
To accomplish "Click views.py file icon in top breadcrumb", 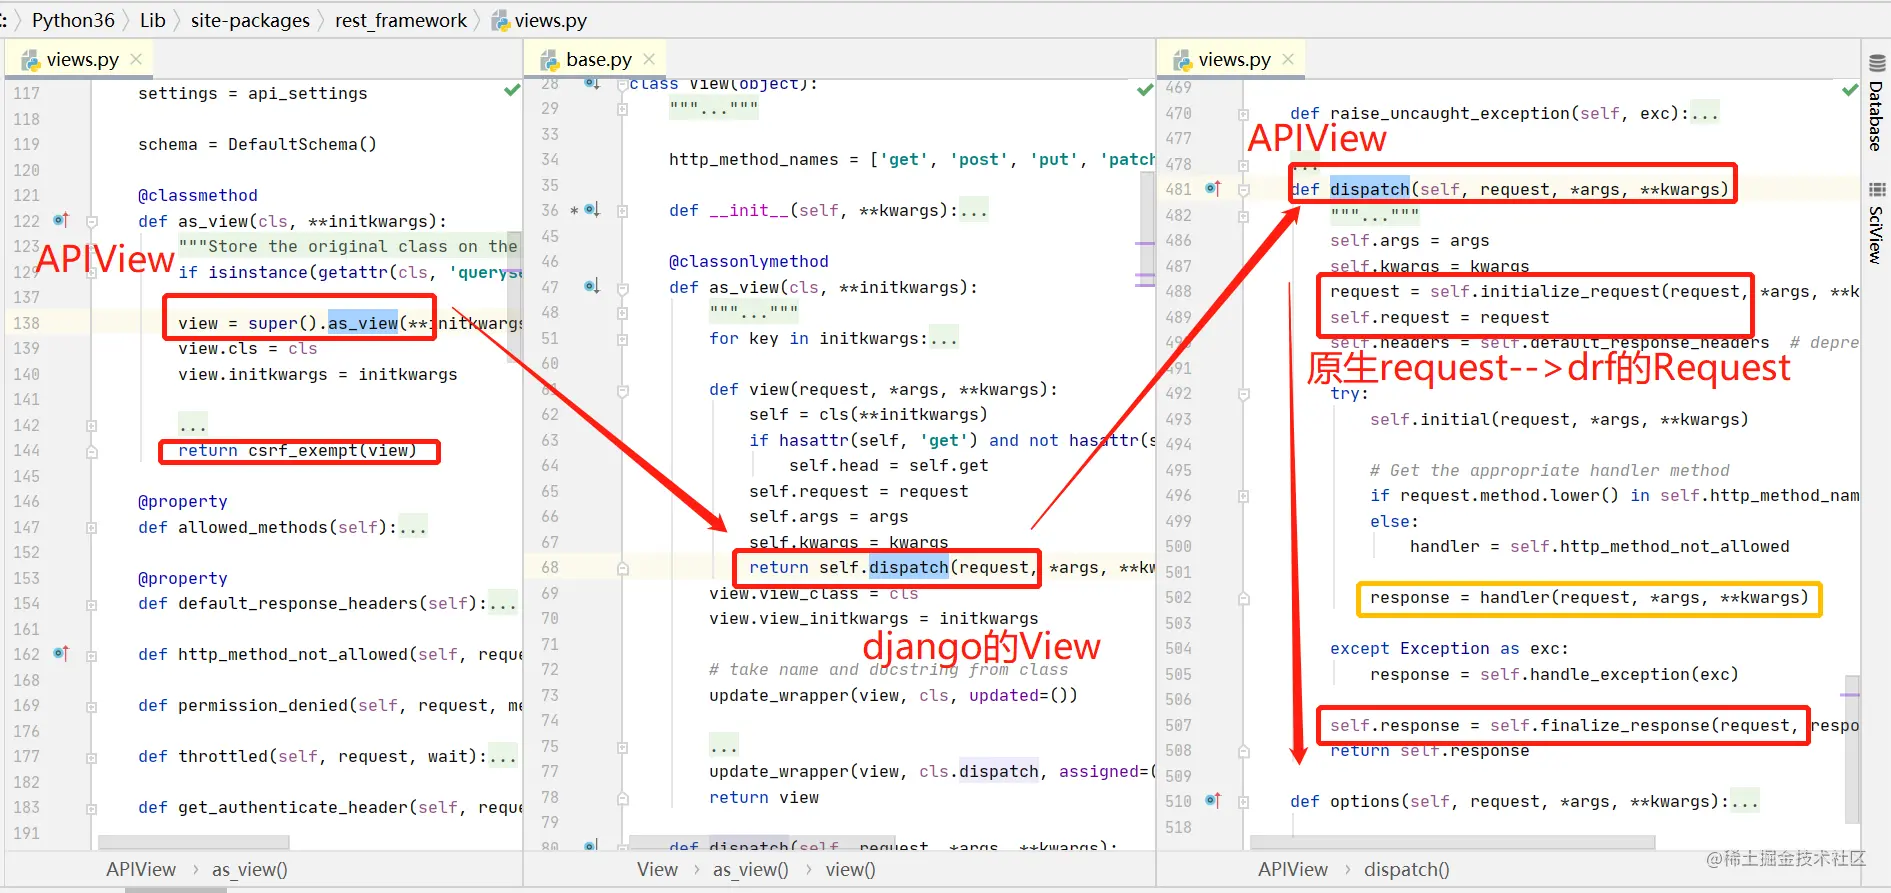I will pos(500,21).
